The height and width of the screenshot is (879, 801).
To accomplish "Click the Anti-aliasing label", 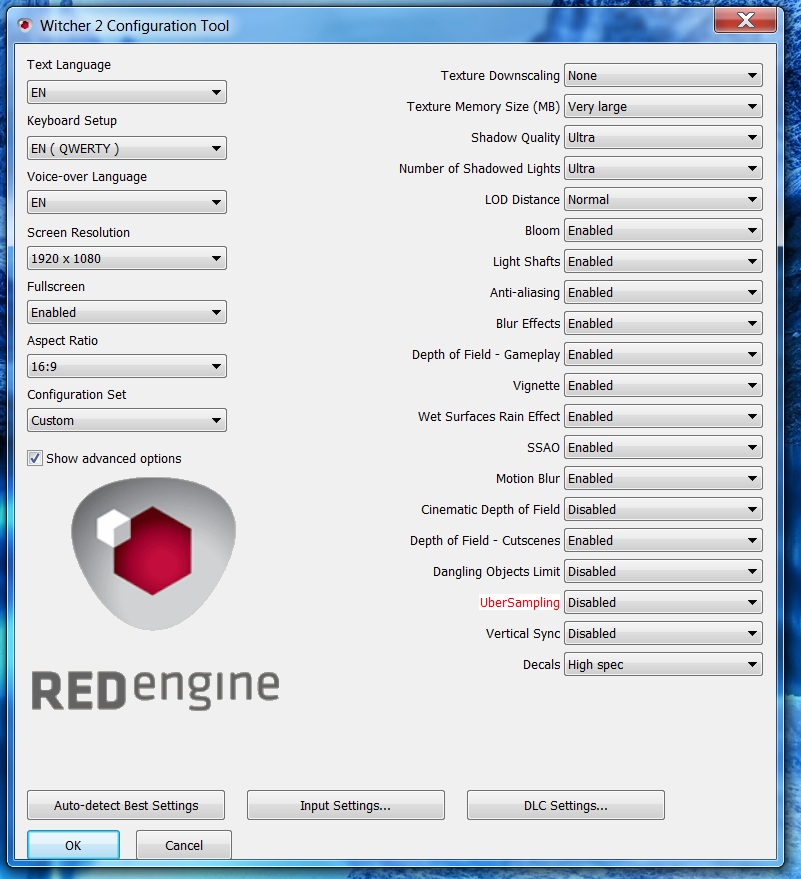I will coord(525,293).
